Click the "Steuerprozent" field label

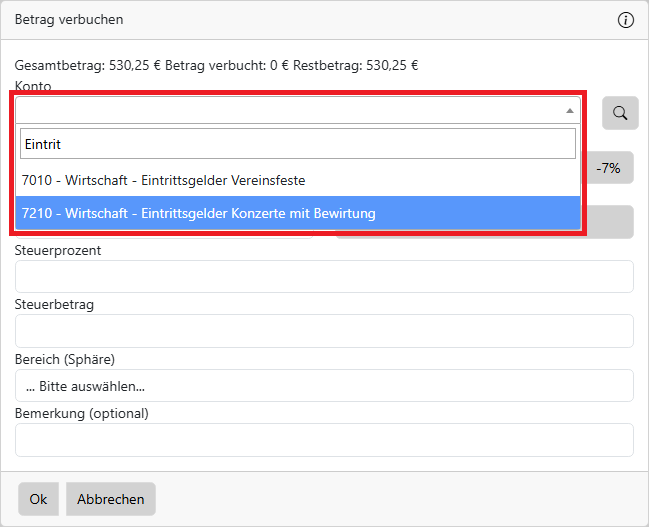58,250
